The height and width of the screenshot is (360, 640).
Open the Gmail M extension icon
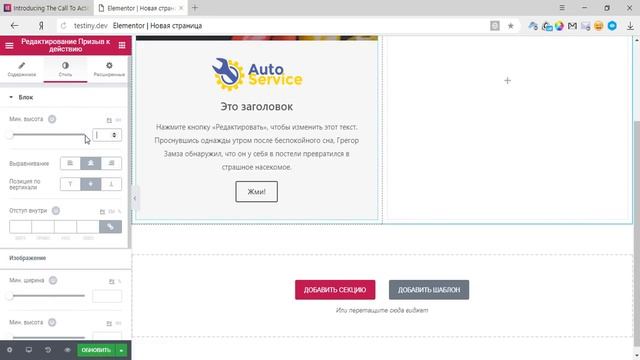coord(572,26)
